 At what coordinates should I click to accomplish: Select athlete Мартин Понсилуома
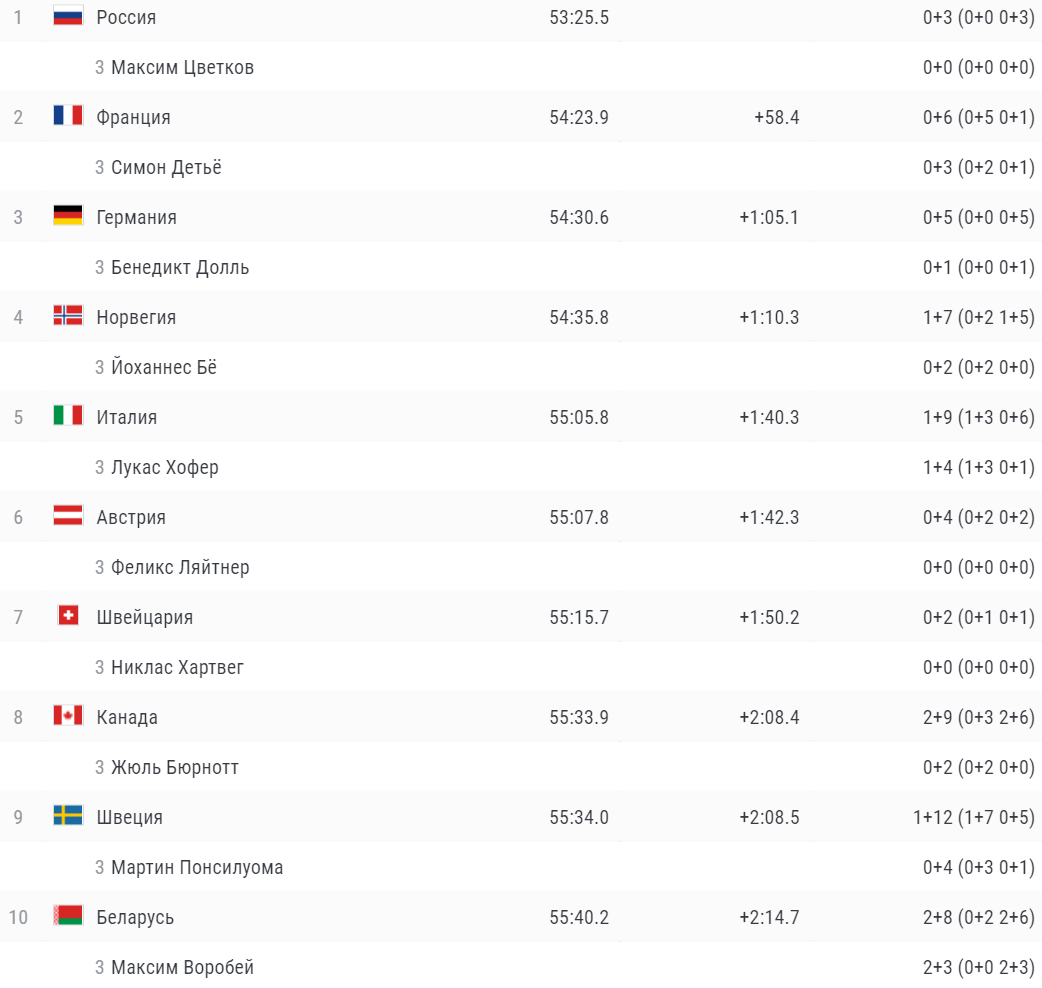pyautogui.click(x=197, y=867)
